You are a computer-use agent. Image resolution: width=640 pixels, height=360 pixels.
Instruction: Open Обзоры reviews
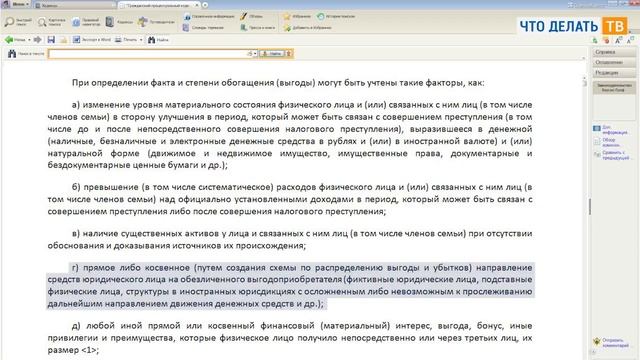pos(251,16)
